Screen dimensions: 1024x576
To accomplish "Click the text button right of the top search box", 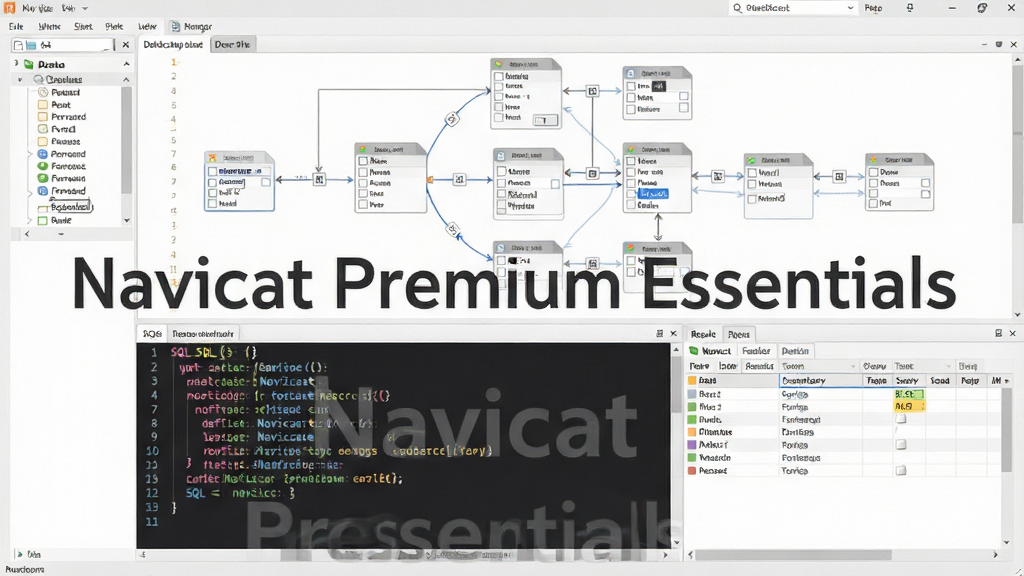I will point(873,8).
